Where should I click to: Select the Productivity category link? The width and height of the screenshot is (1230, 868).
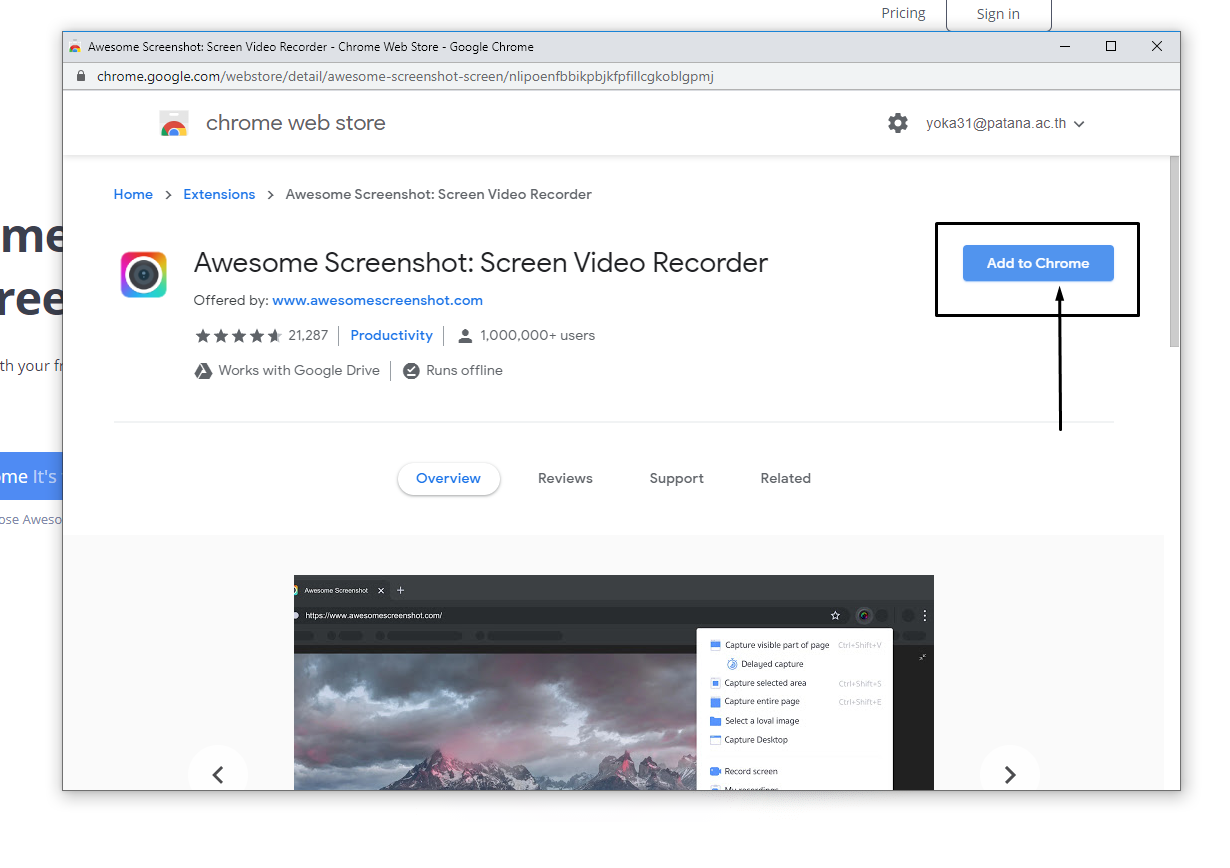pyautogui.click(x=392, y=335)
